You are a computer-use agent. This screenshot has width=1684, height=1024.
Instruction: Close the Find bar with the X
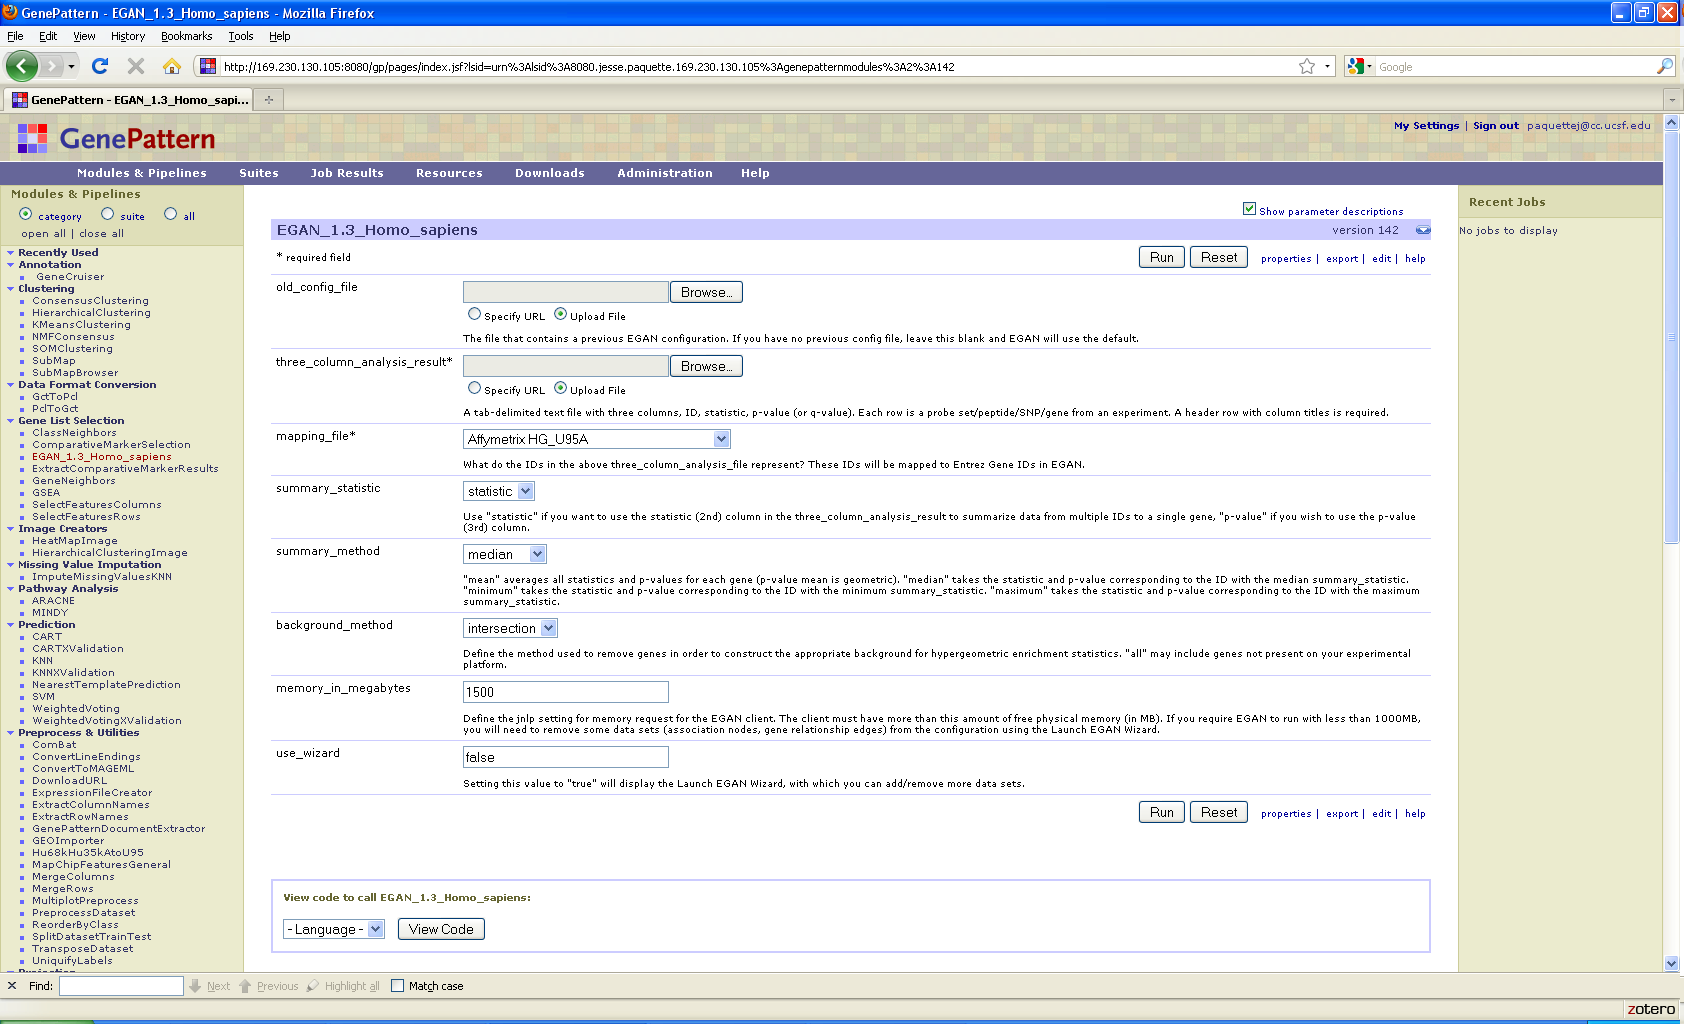[x=12, y=985]
